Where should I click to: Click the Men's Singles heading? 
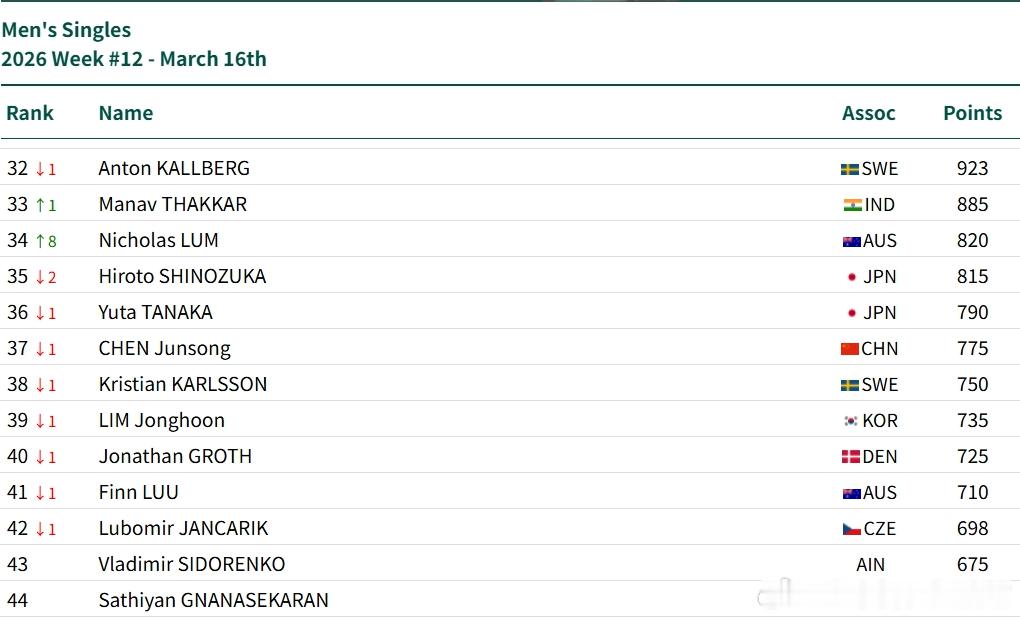[x=66, y=30]
